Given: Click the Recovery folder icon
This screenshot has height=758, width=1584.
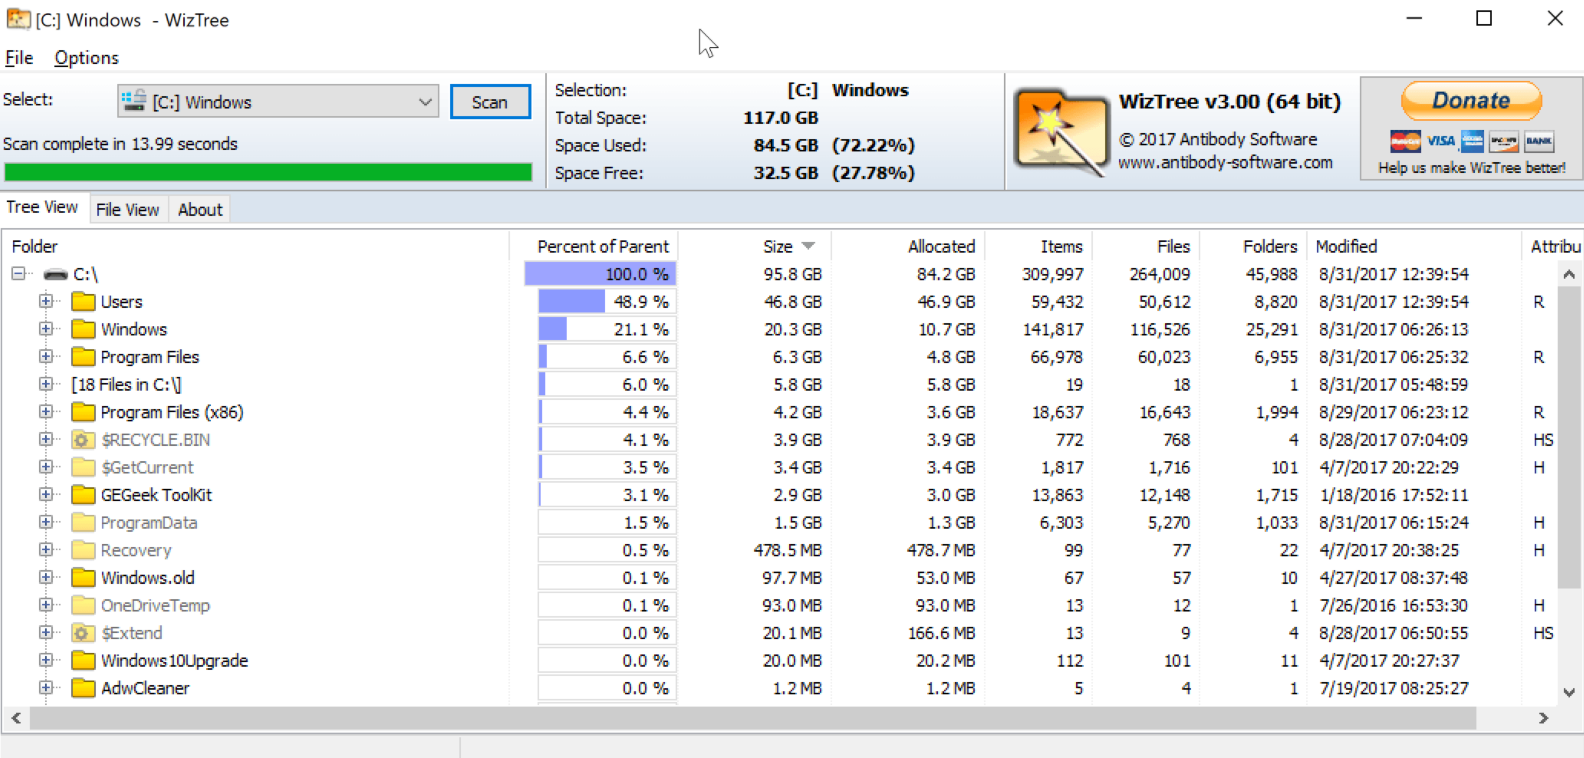Looking at the screenshot, I should point(84,550).
